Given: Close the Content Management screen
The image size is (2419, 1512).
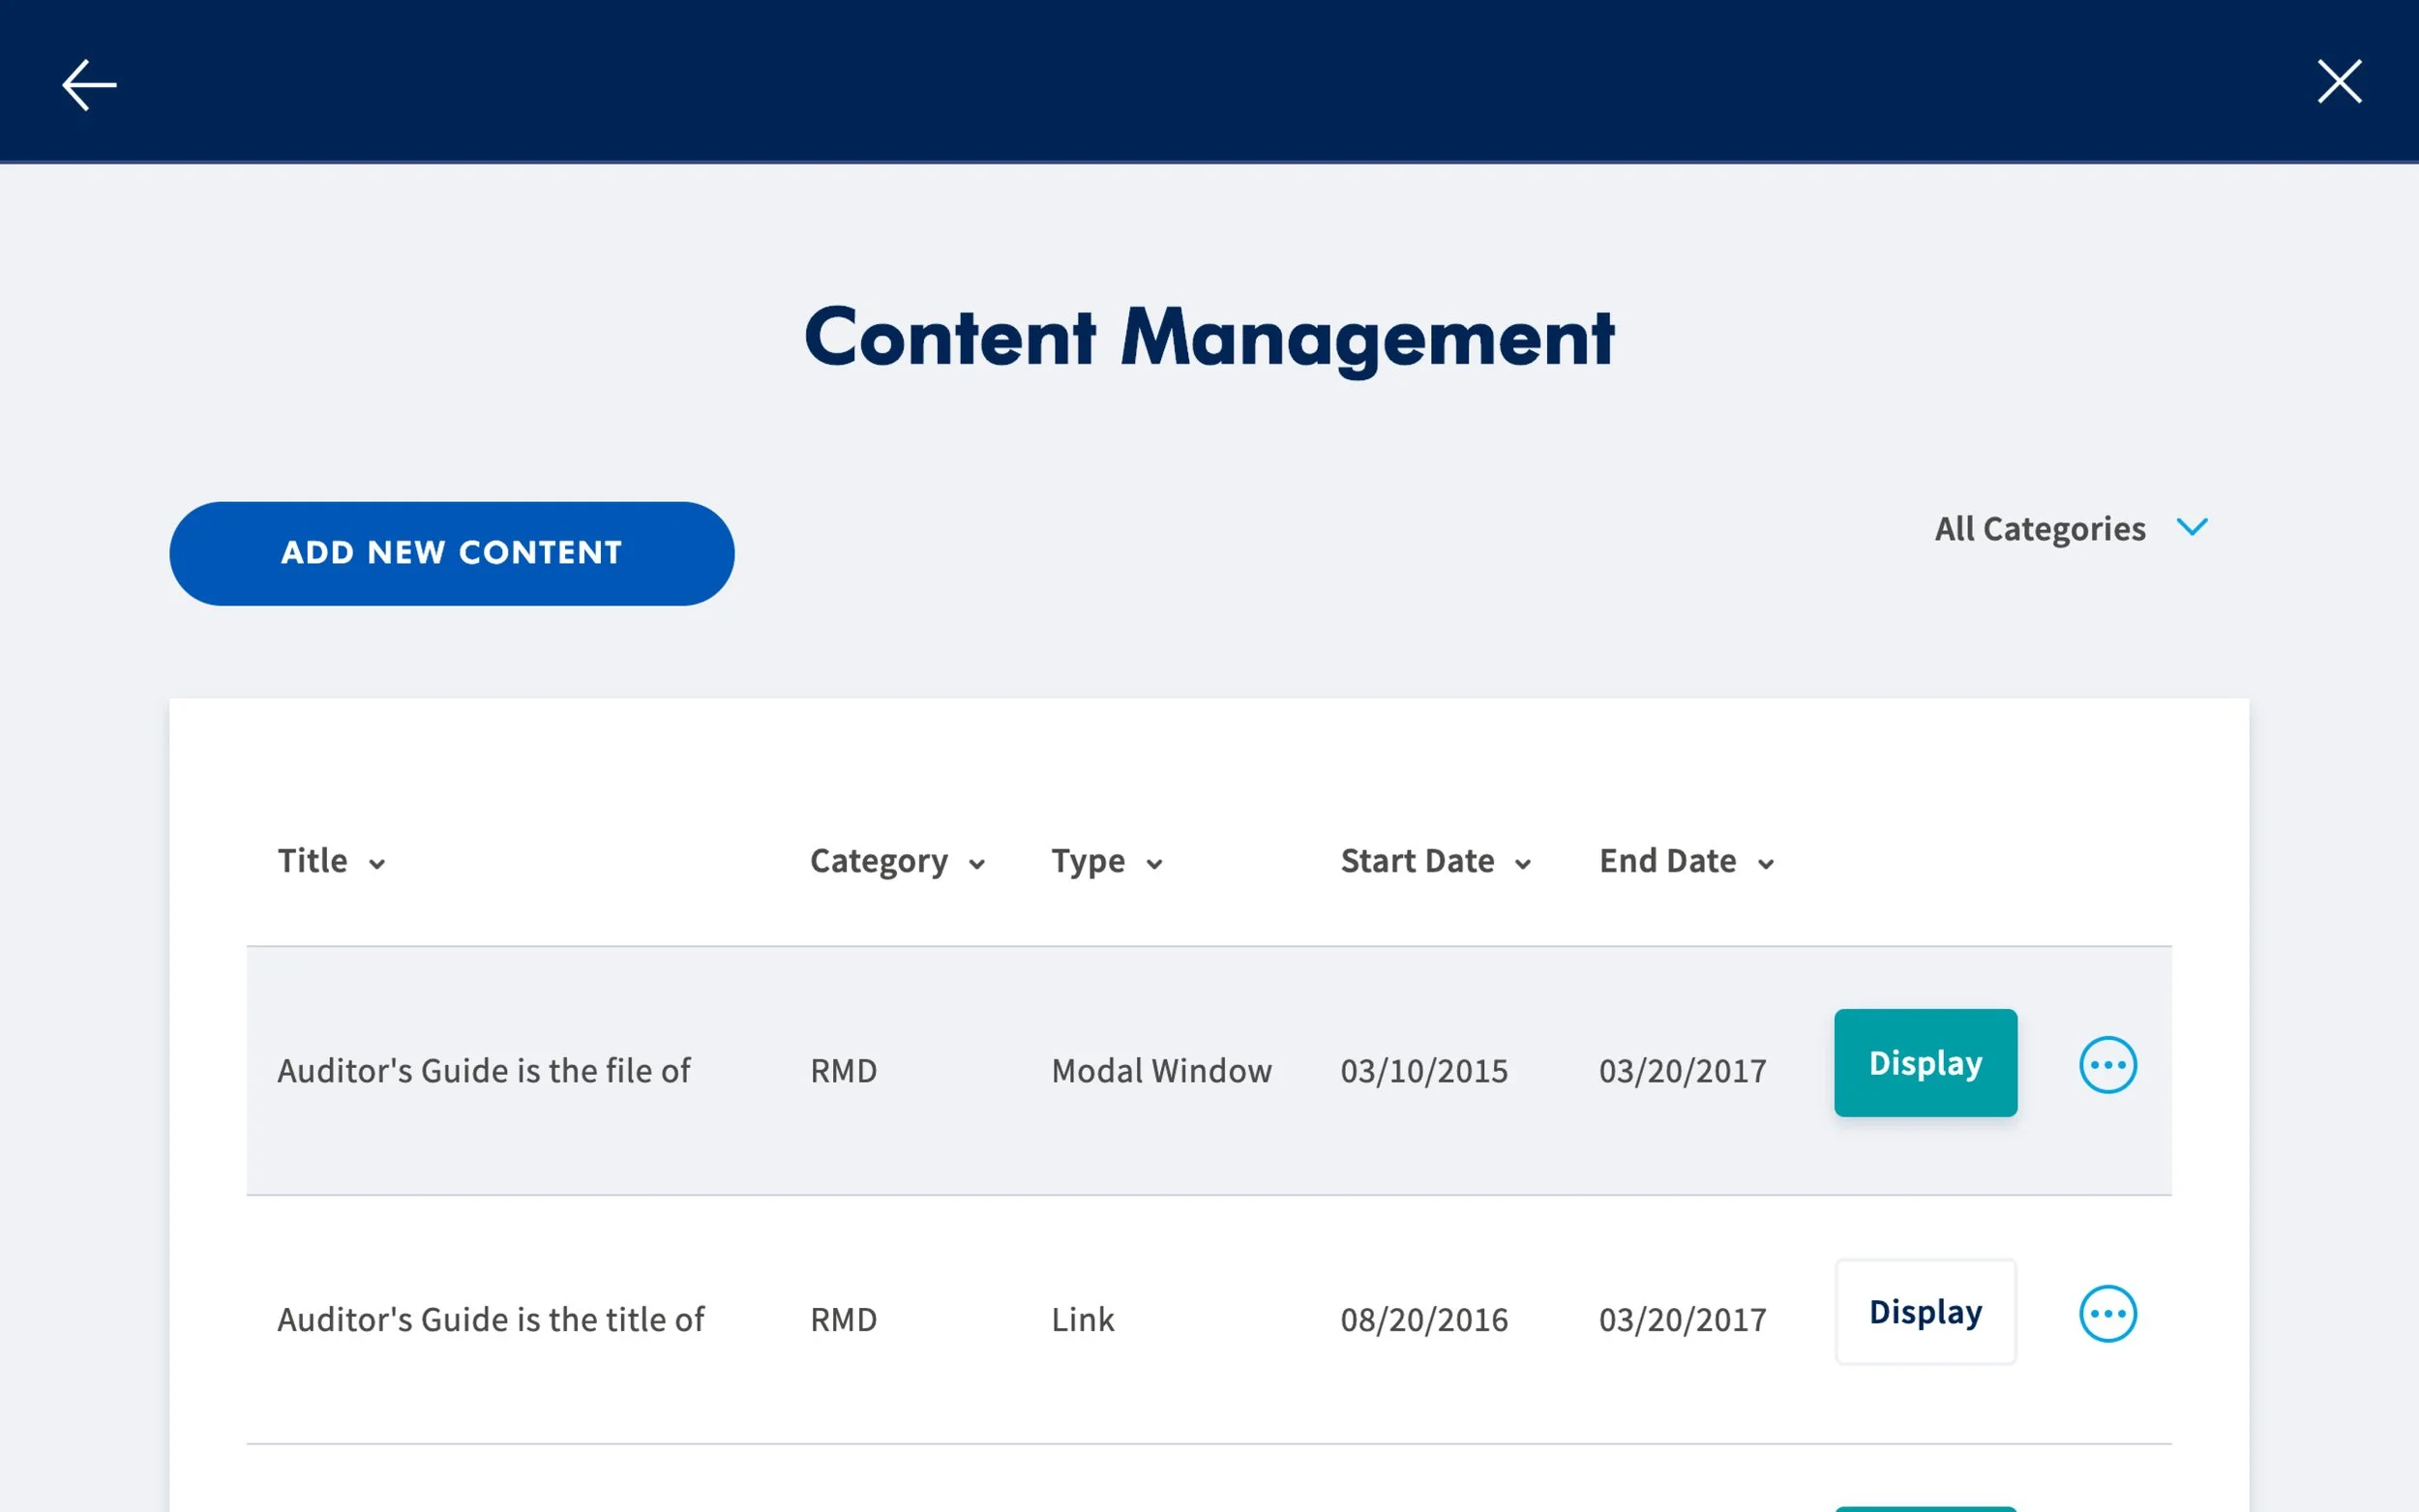Looking at the screenshot, I should (x=2338, y=82).
